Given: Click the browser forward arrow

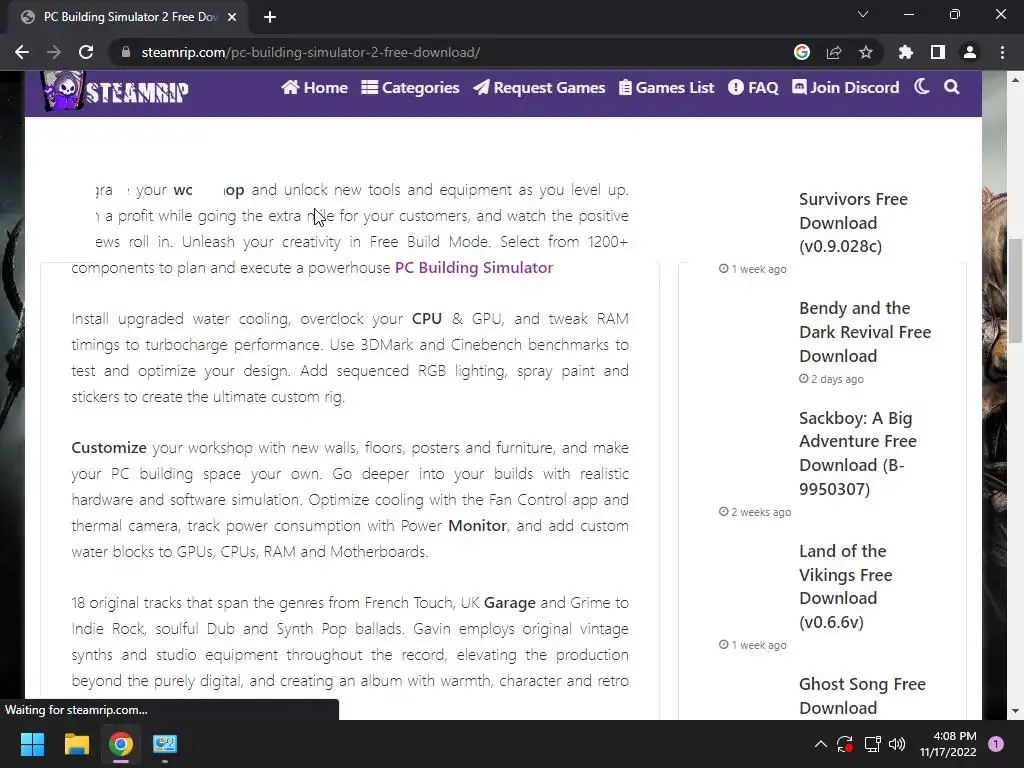Looking at the screenshot, I should [54, 52].
